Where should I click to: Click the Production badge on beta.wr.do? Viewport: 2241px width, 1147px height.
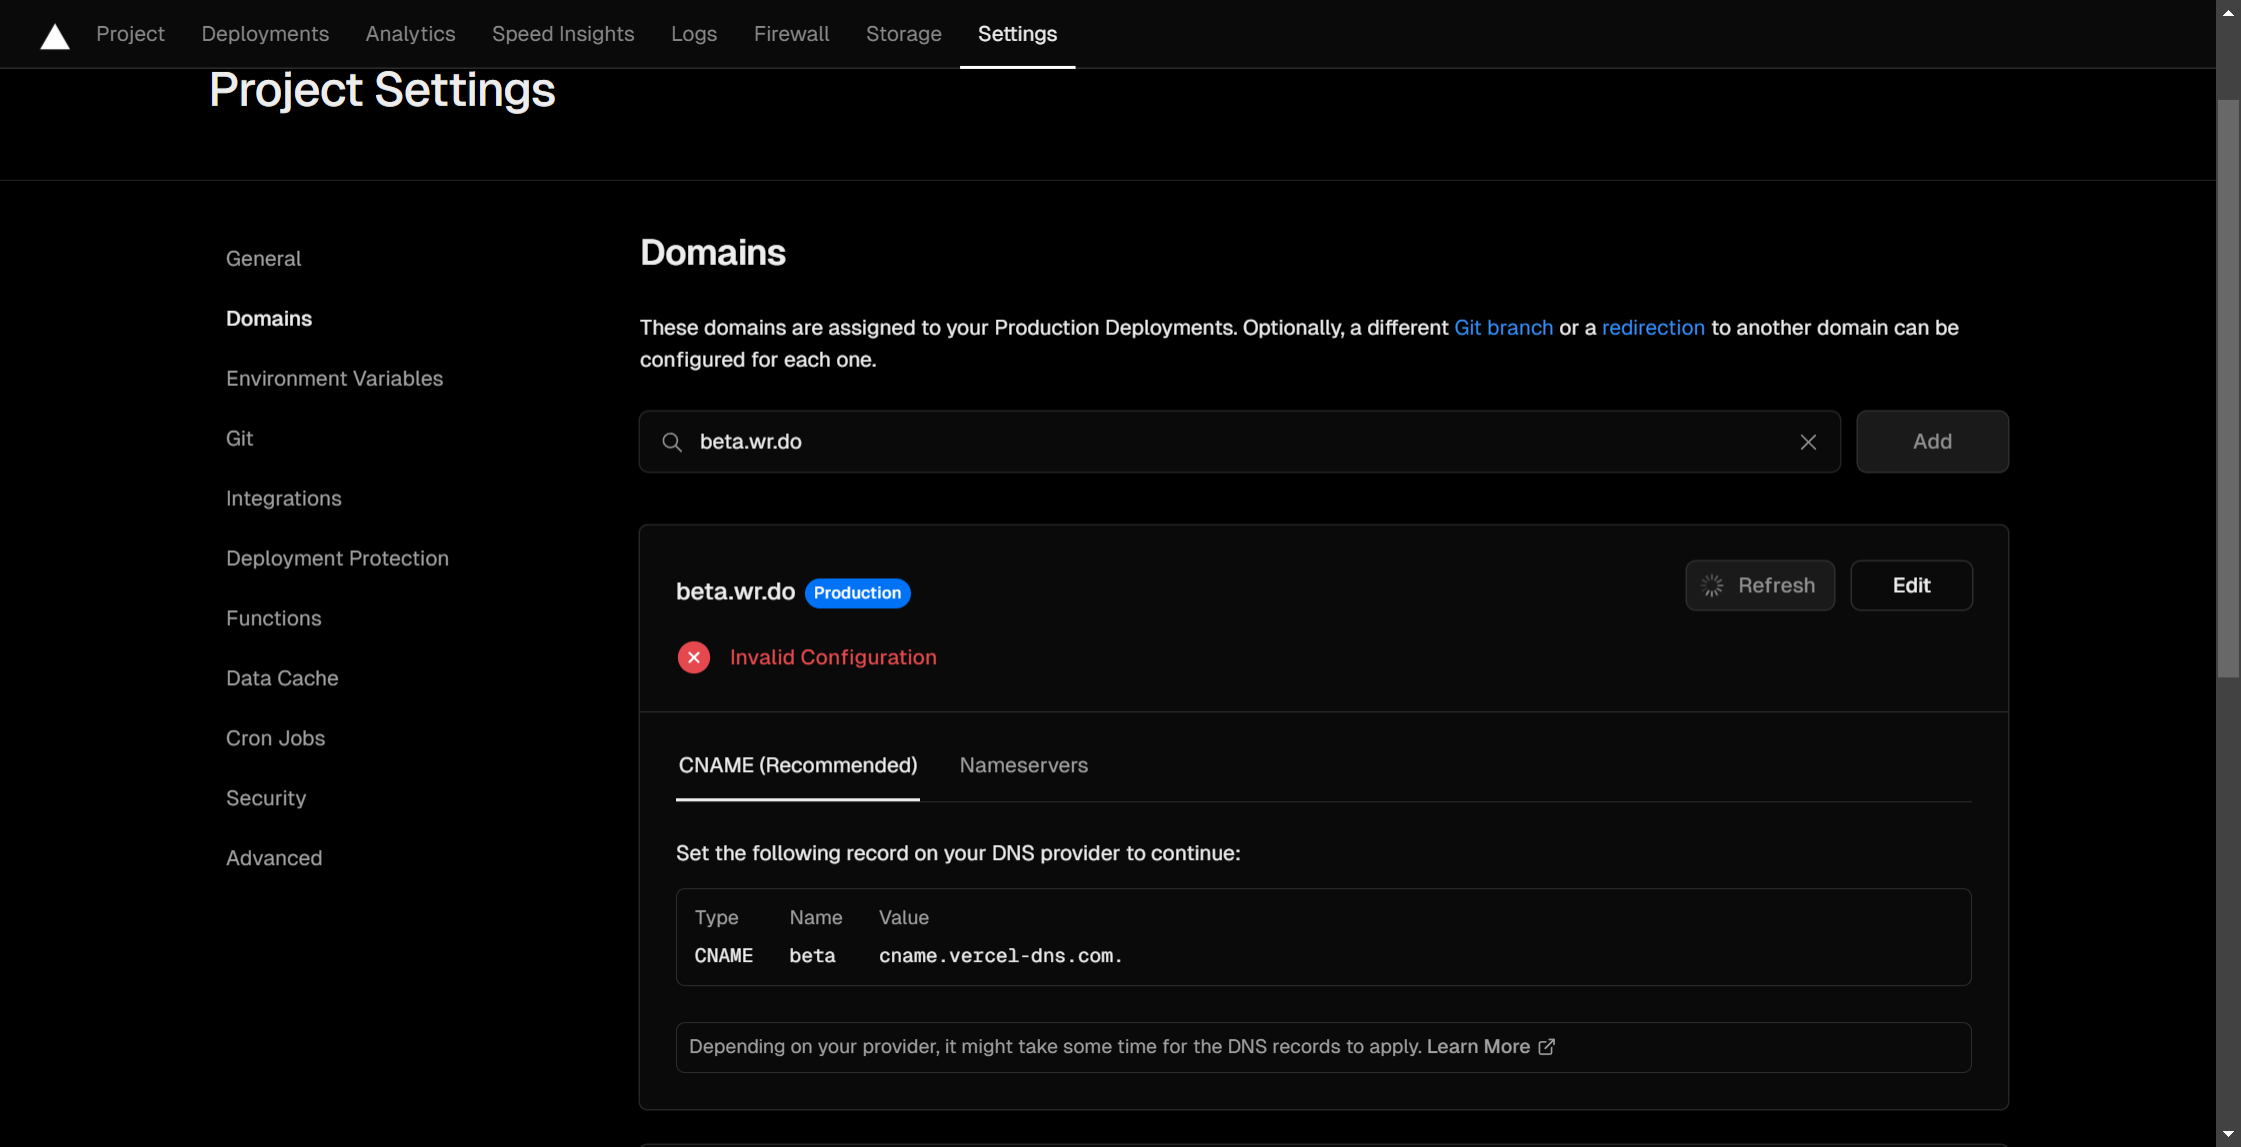(856, 592)
